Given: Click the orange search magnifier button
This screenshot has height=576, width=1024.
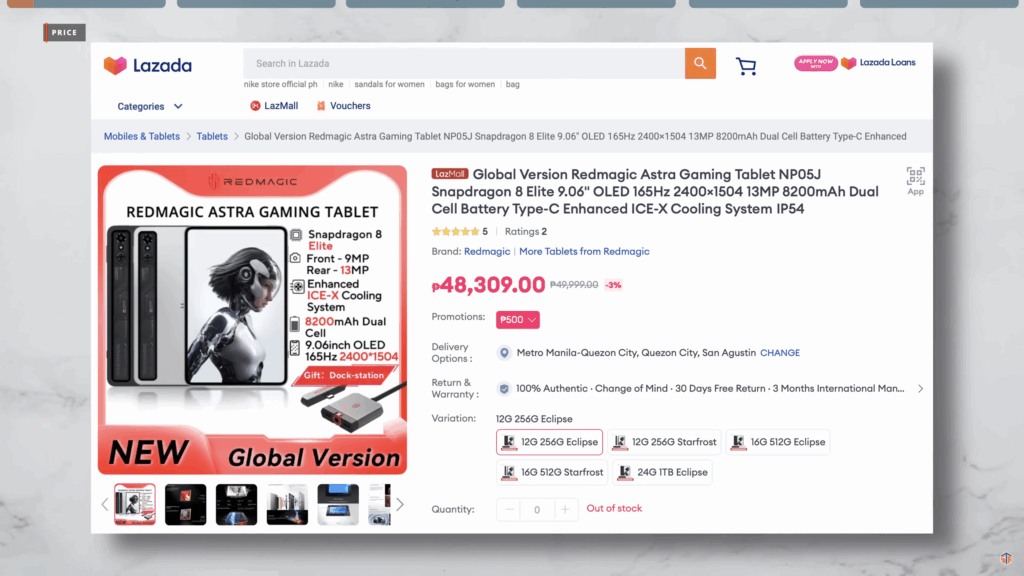Looking at the screenshot, I should coord(700,63).
